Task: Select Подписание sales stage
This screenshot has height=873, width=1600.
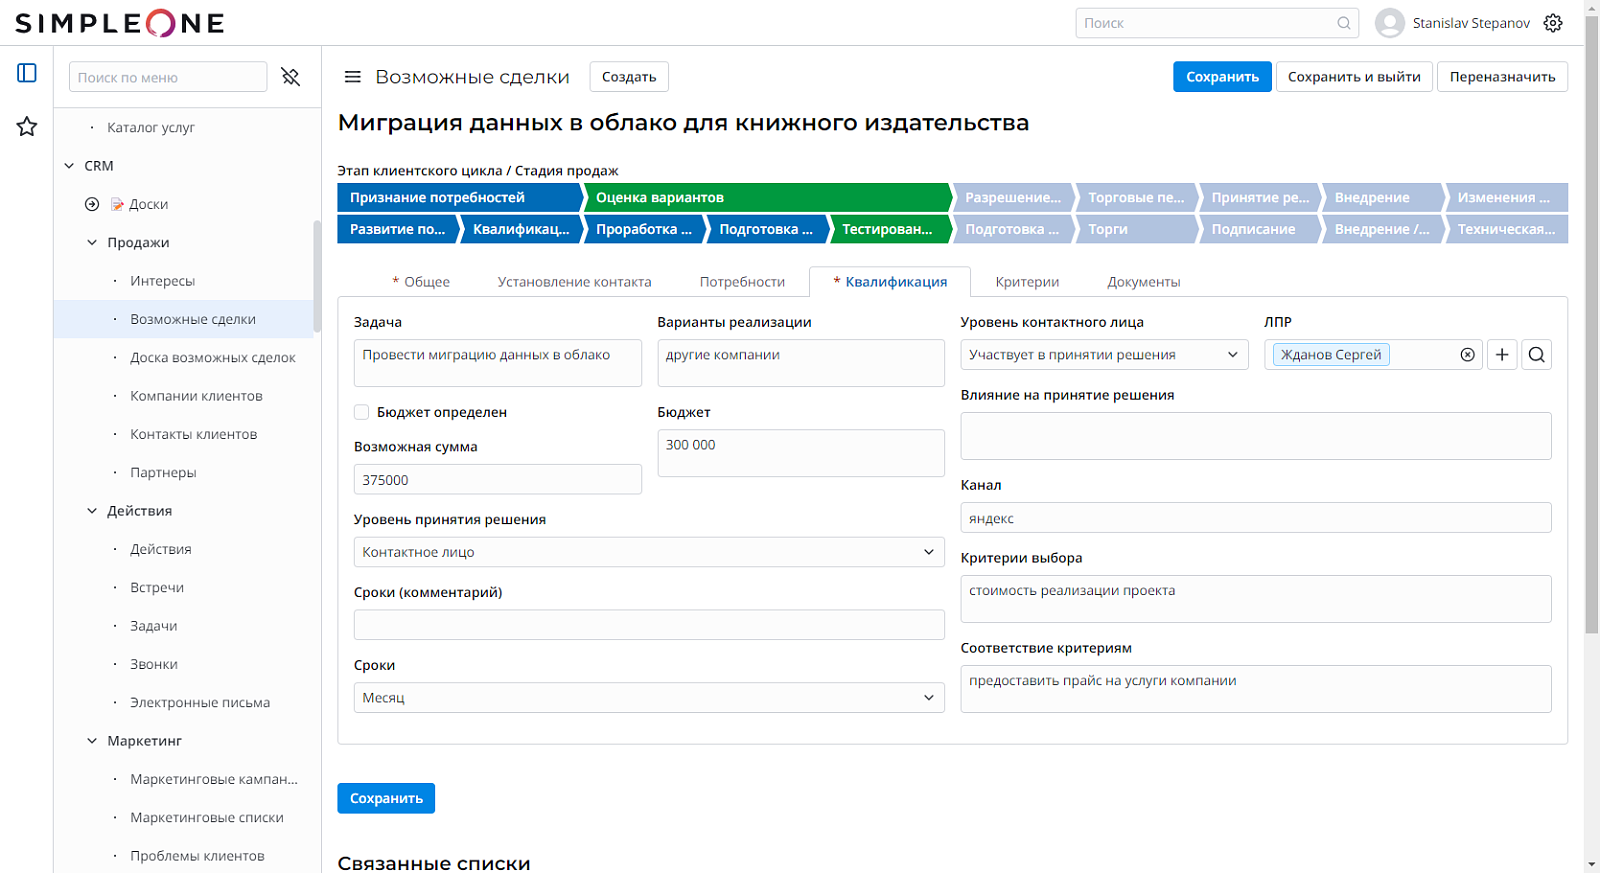Action: tap(1260, 229)
